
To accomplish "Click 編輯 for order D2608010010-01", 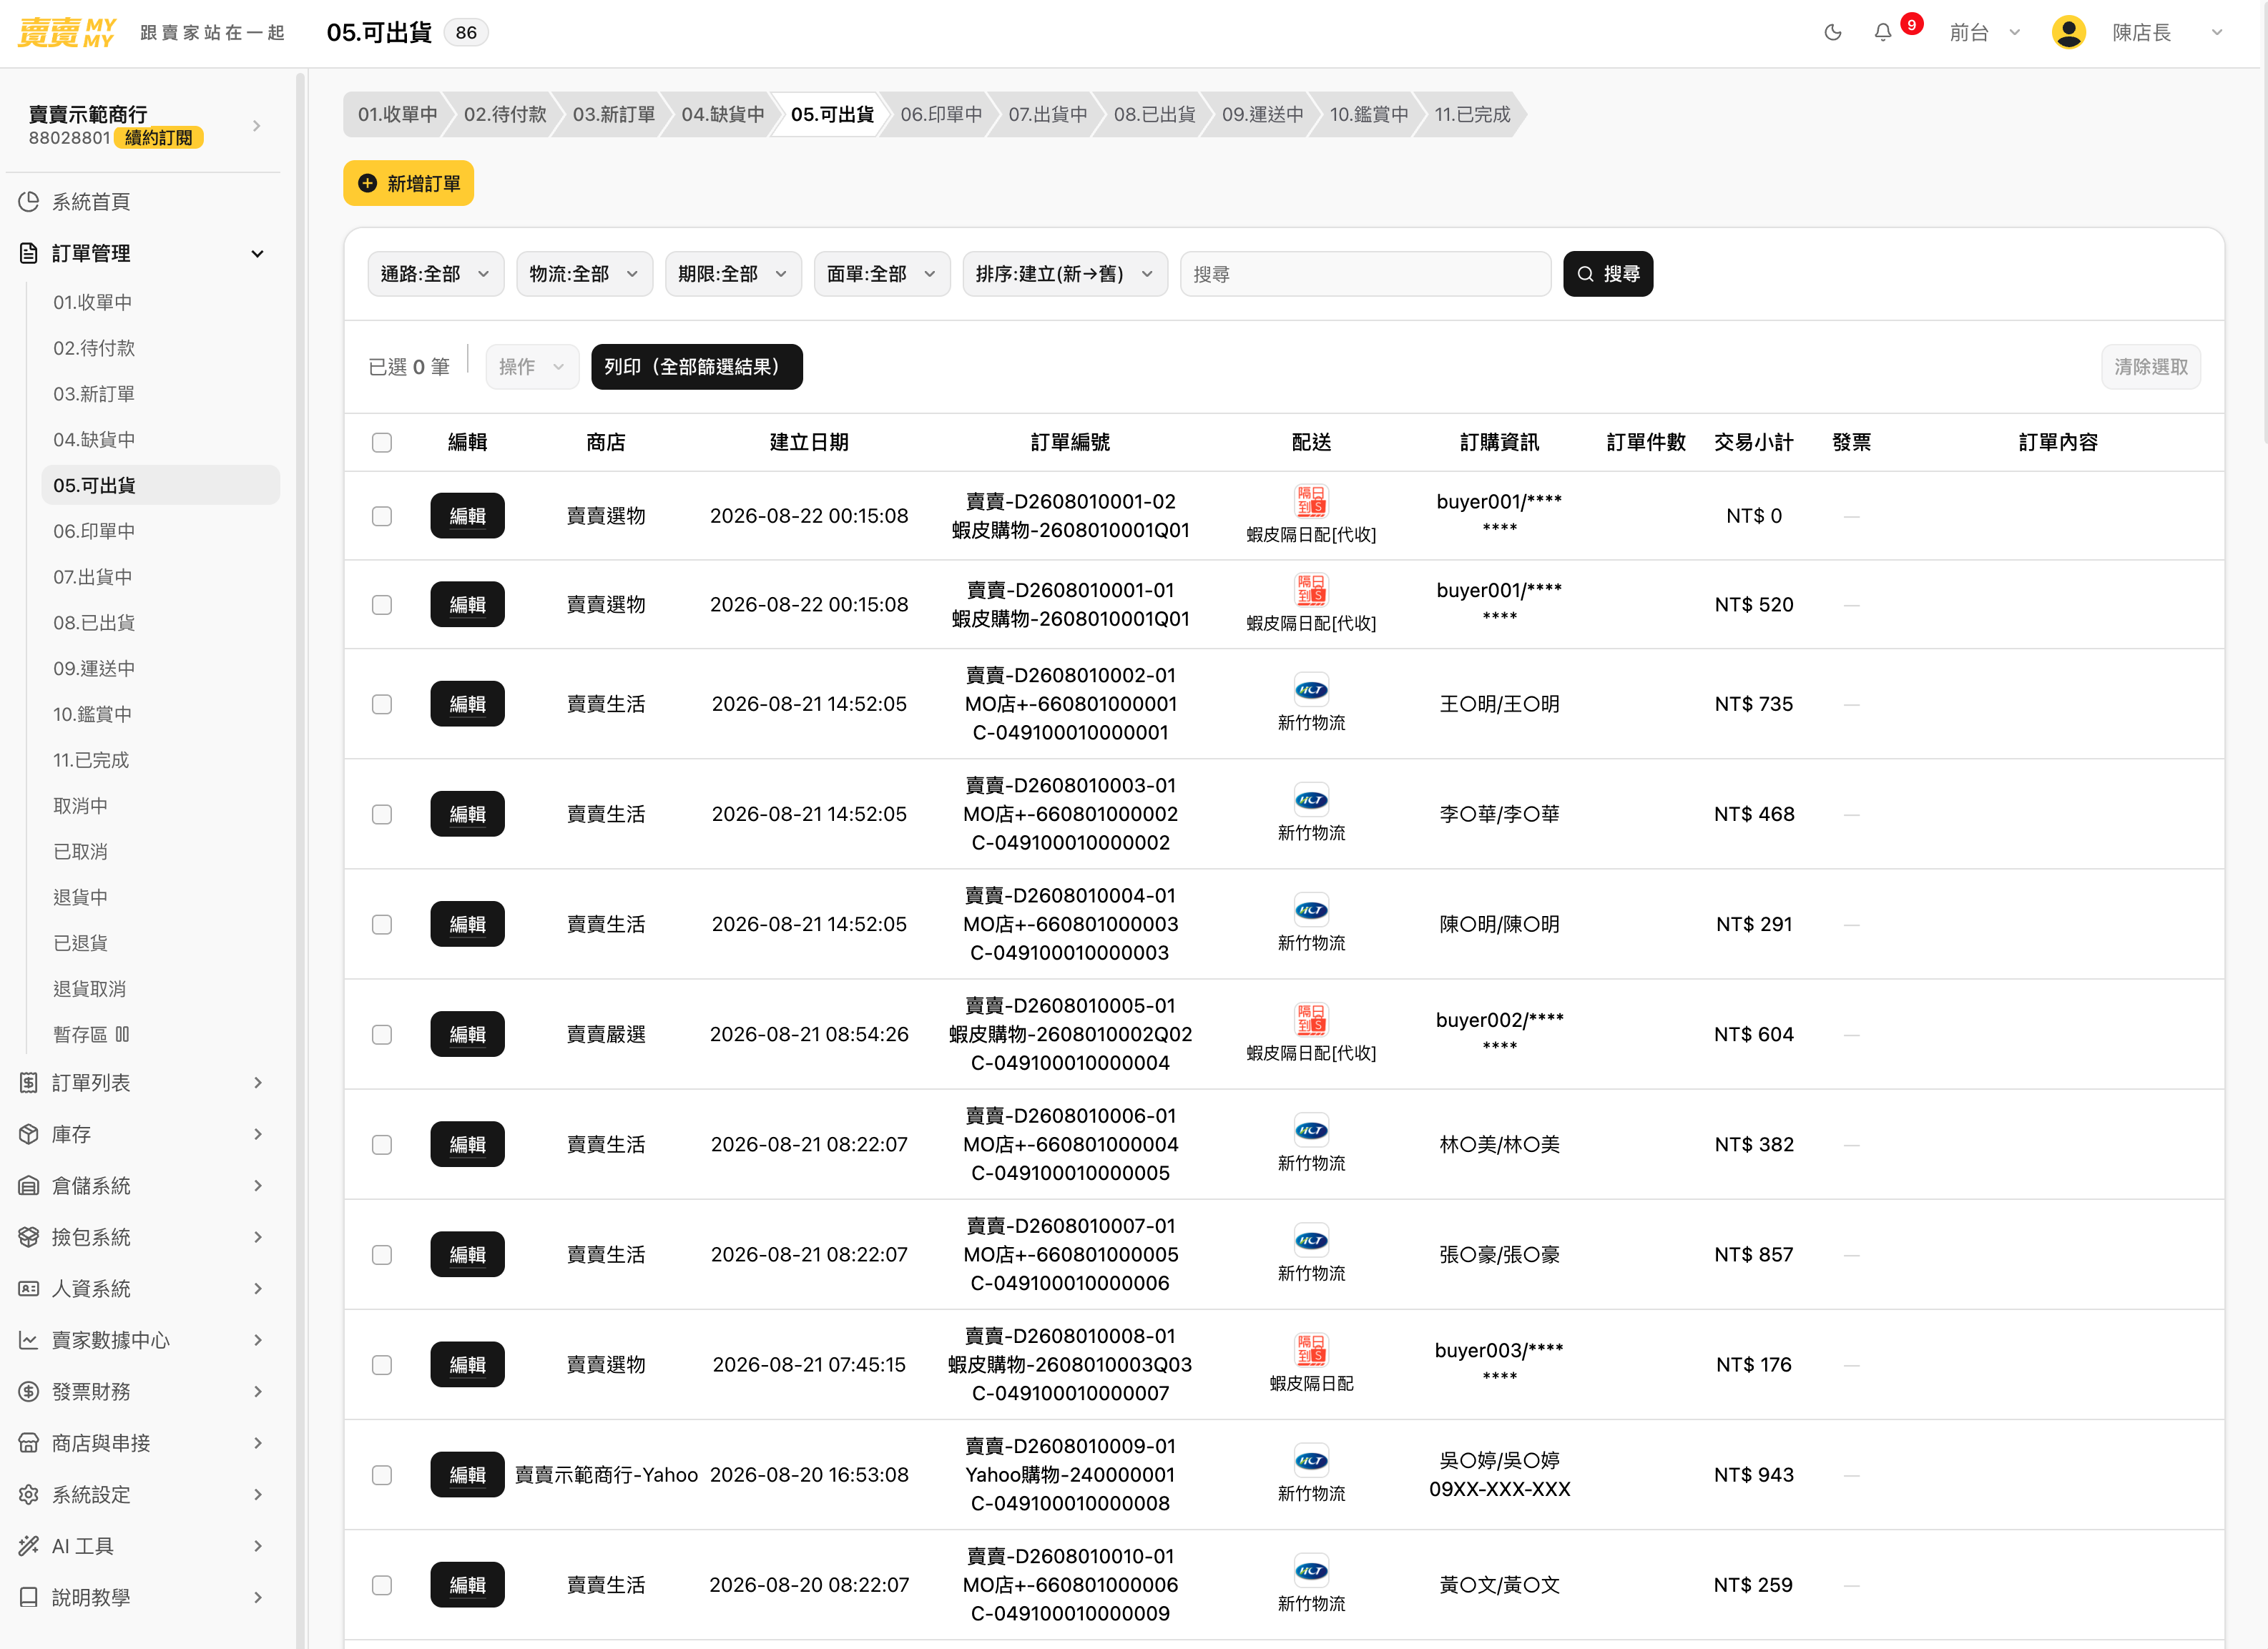I will [x=467, y=1585].
